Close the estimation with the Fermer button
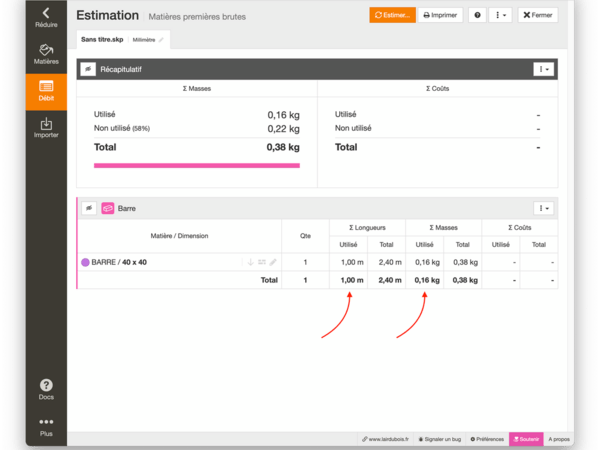Image resolution: width=600 pixels, height=450 pixels. click(x=539, y=16)
